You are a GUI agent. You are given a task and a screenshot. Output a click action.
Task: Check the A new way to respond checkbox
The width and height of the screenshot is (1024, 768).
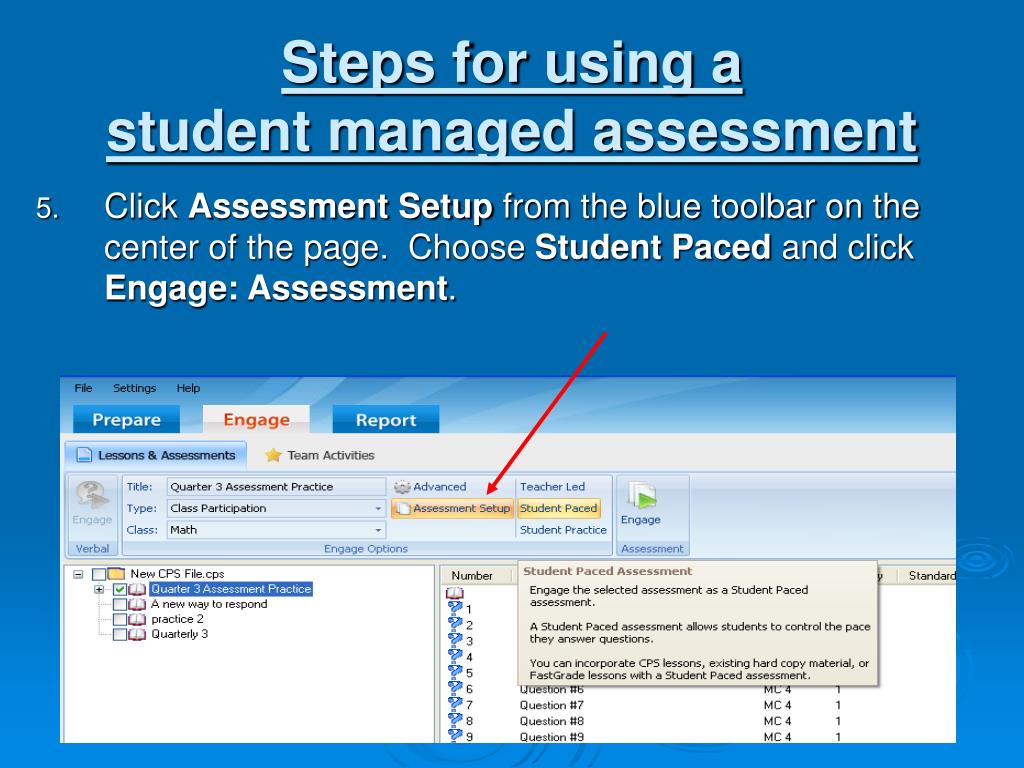click(x=120, y=604)
